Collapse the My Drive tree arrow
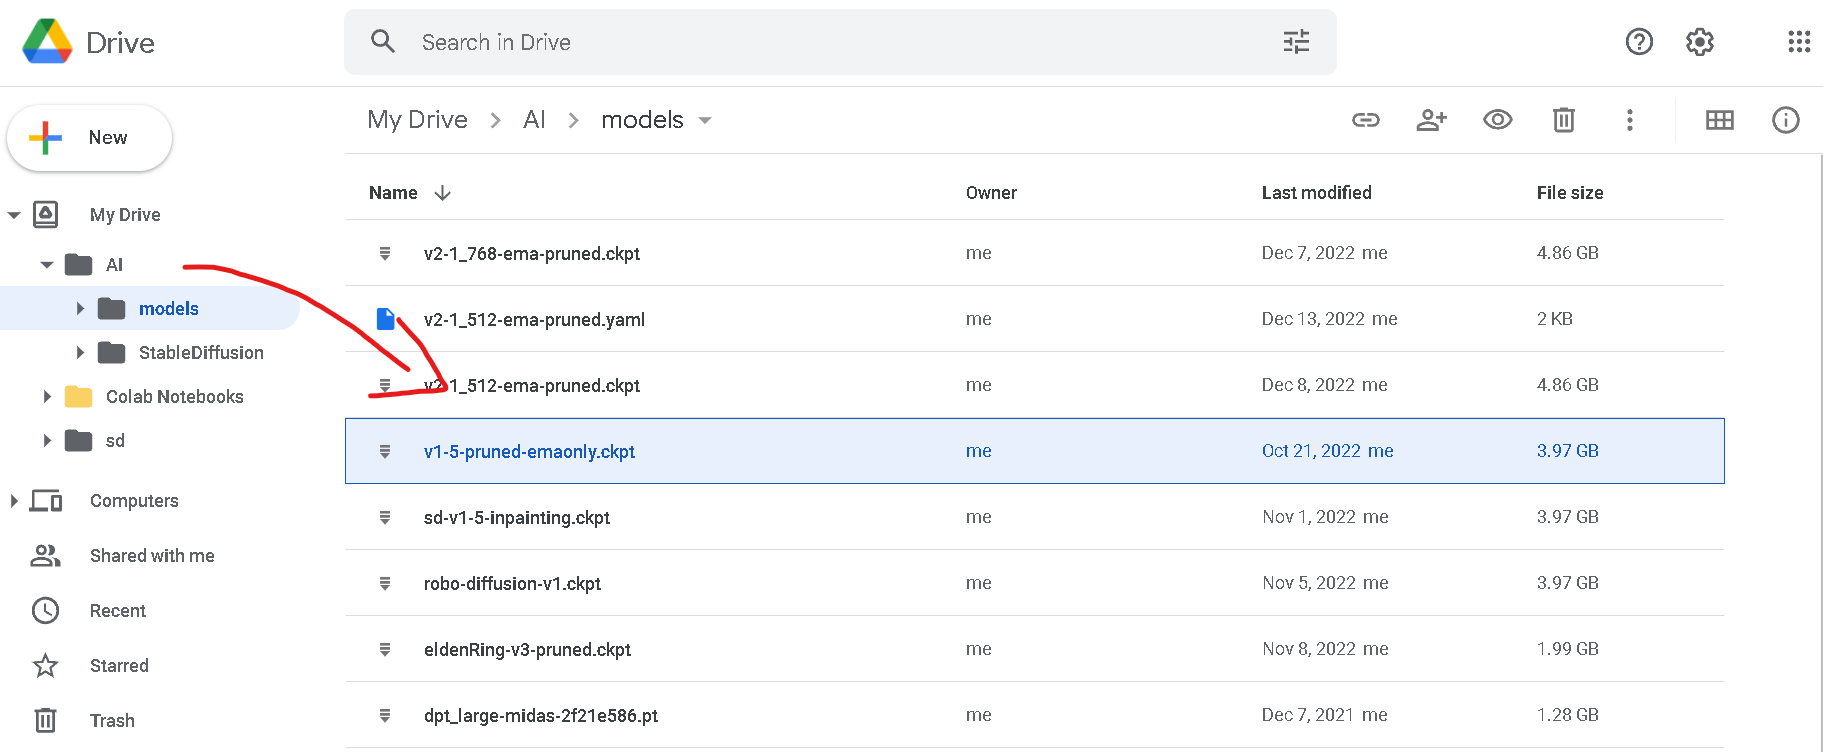1823x752 pixels. click(x=14, y=215)
